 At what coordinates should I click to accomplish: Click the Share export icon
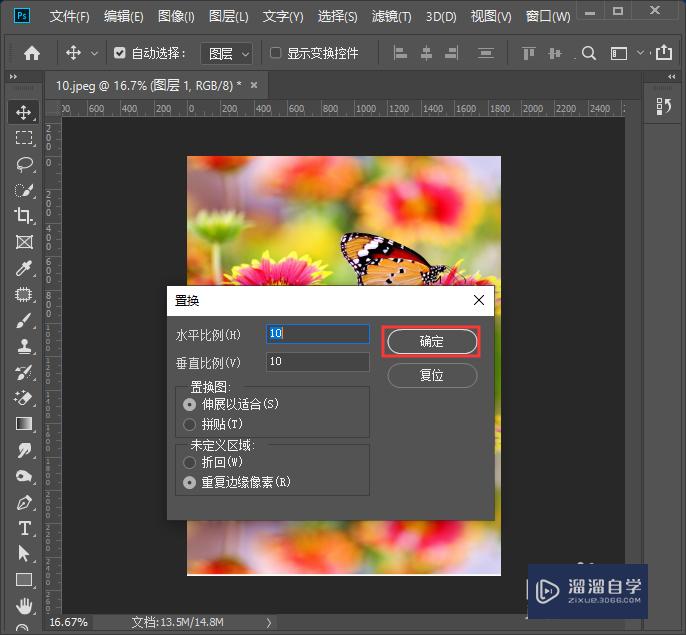point(664,53)
